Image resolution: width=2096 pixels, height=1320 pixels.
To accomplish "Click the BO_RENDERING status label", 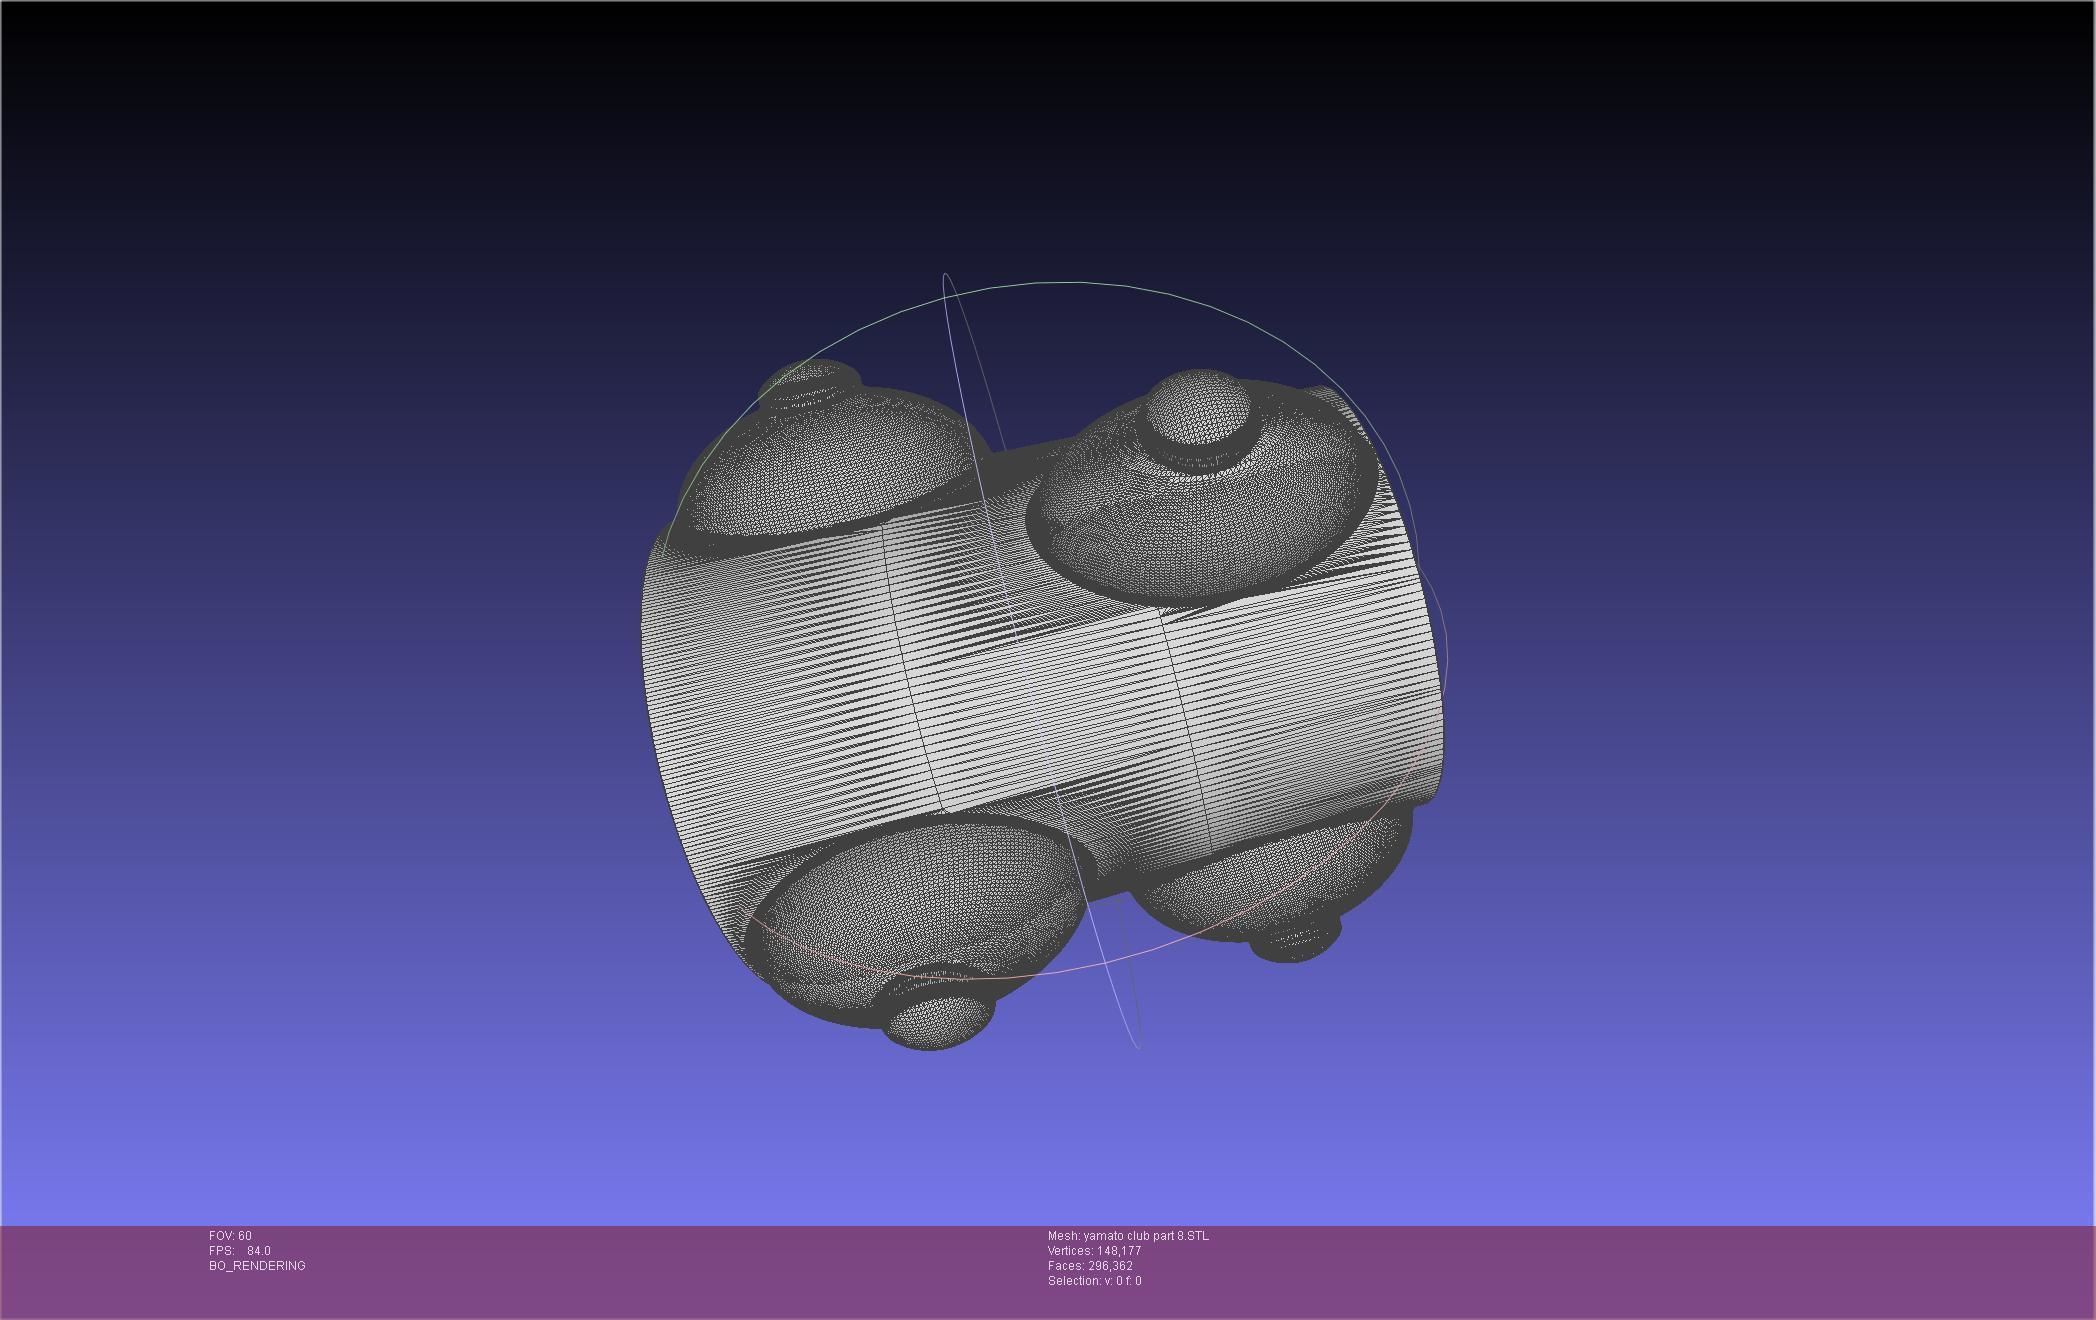I will pos(257,1266).
